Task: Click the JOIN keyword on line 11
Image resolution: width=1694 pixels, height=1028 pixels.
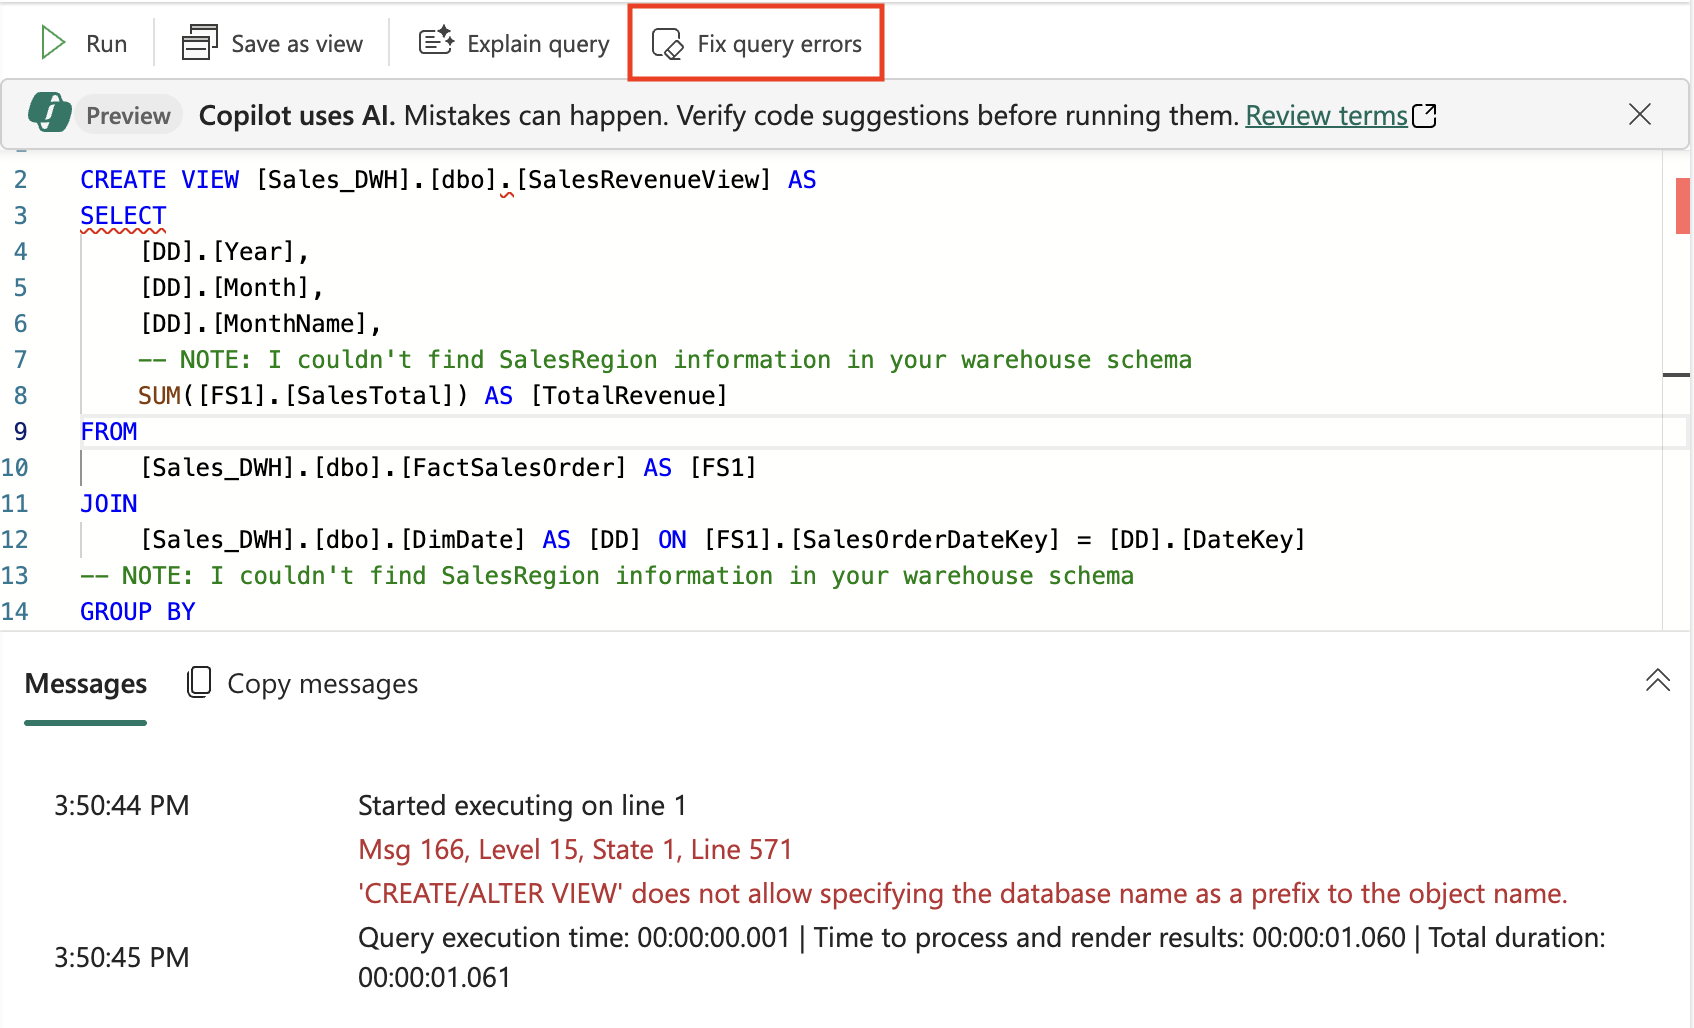Action: (x=109, y=504)
